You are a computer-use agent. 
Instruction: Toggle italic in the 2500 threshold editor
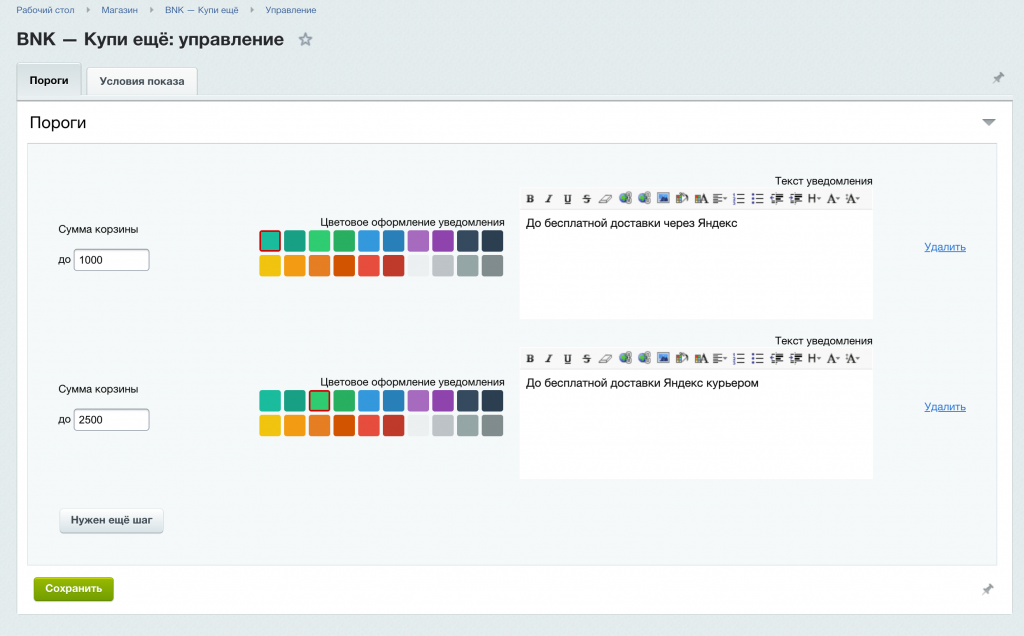pos(549,358)
